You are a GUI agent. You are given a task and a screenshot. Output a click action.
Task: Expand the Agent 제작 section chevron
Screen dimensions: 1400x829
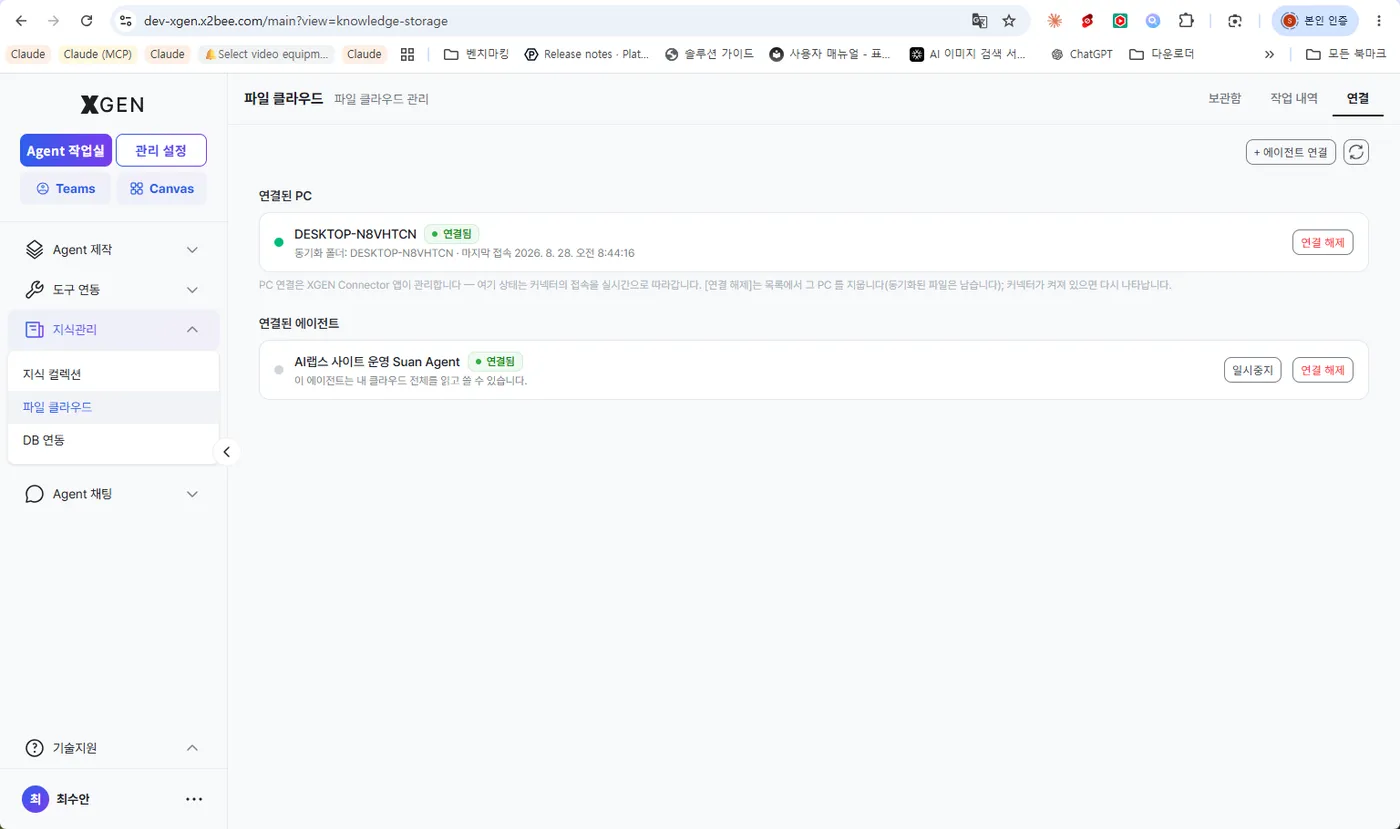pos(193,249)
